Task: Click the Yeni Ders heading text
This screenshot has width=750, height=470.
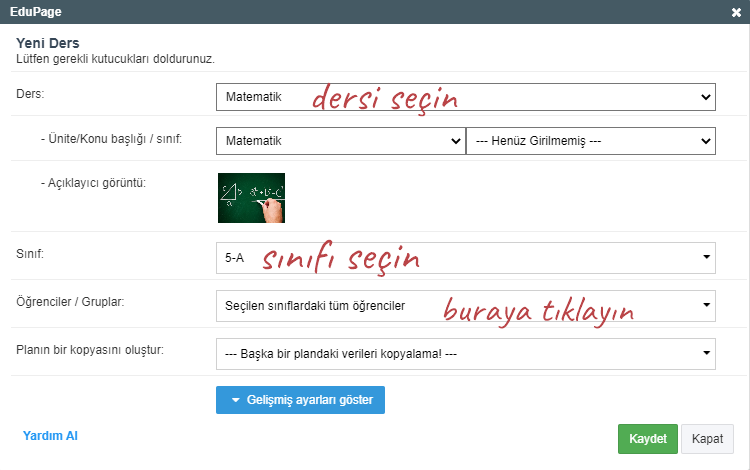Action: tap(48, 43)
